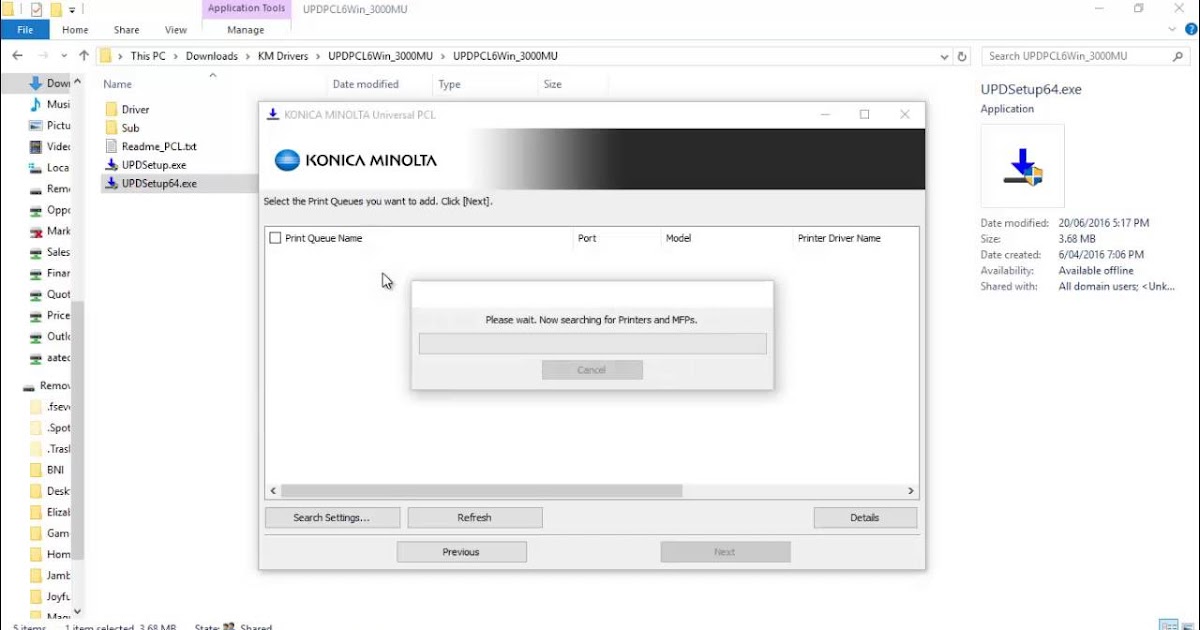This screenshot has height=630, width=1200.
Task: Open the aatec network drive
Action: pos(49,357)
